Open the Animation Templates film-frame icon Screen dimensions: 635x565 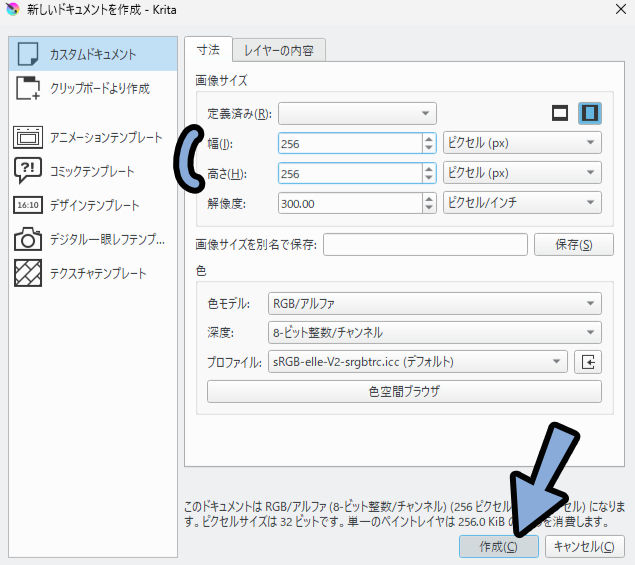28,137
